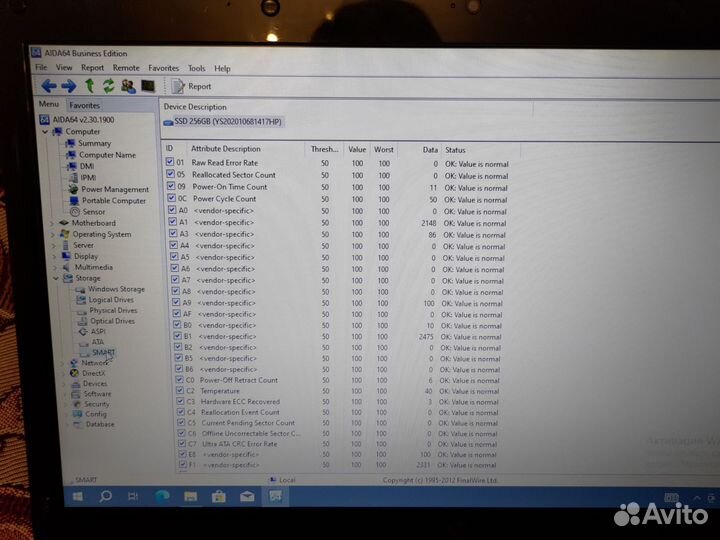
Task: Open the Favorites menu
Action: click(163, 68)
